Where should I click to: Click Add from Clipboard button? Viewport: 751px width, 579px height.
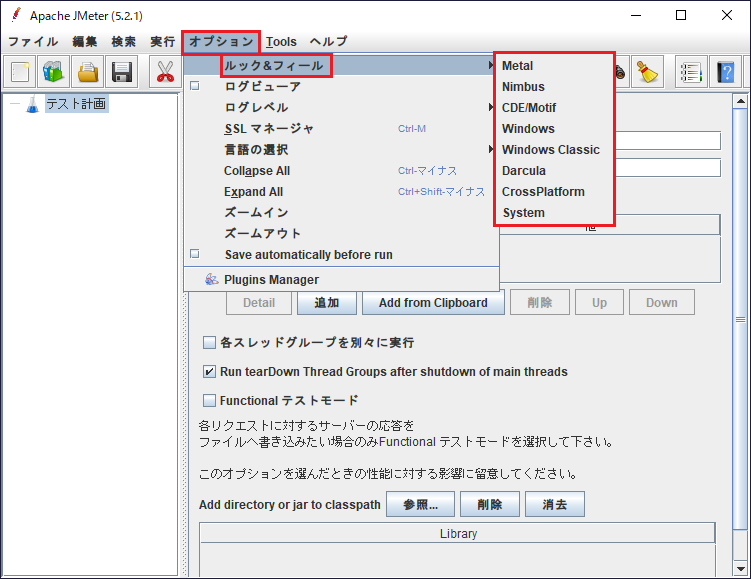coord(433,302)
